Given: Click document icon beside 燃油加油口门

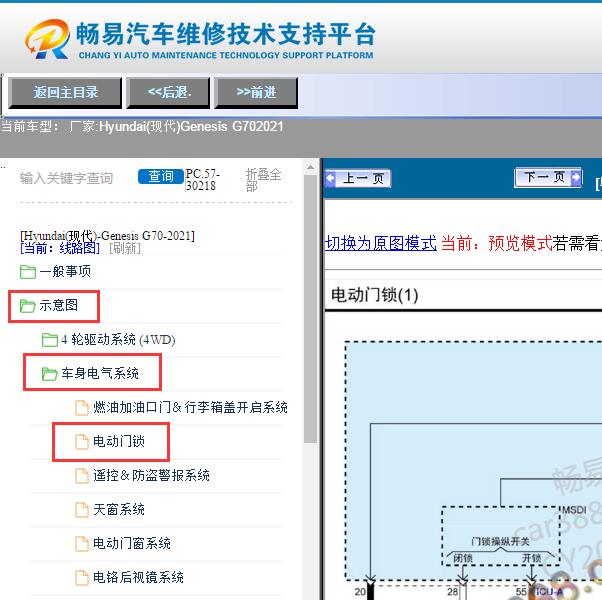Looking at the screenshot, I should click(x=81, y=408).
